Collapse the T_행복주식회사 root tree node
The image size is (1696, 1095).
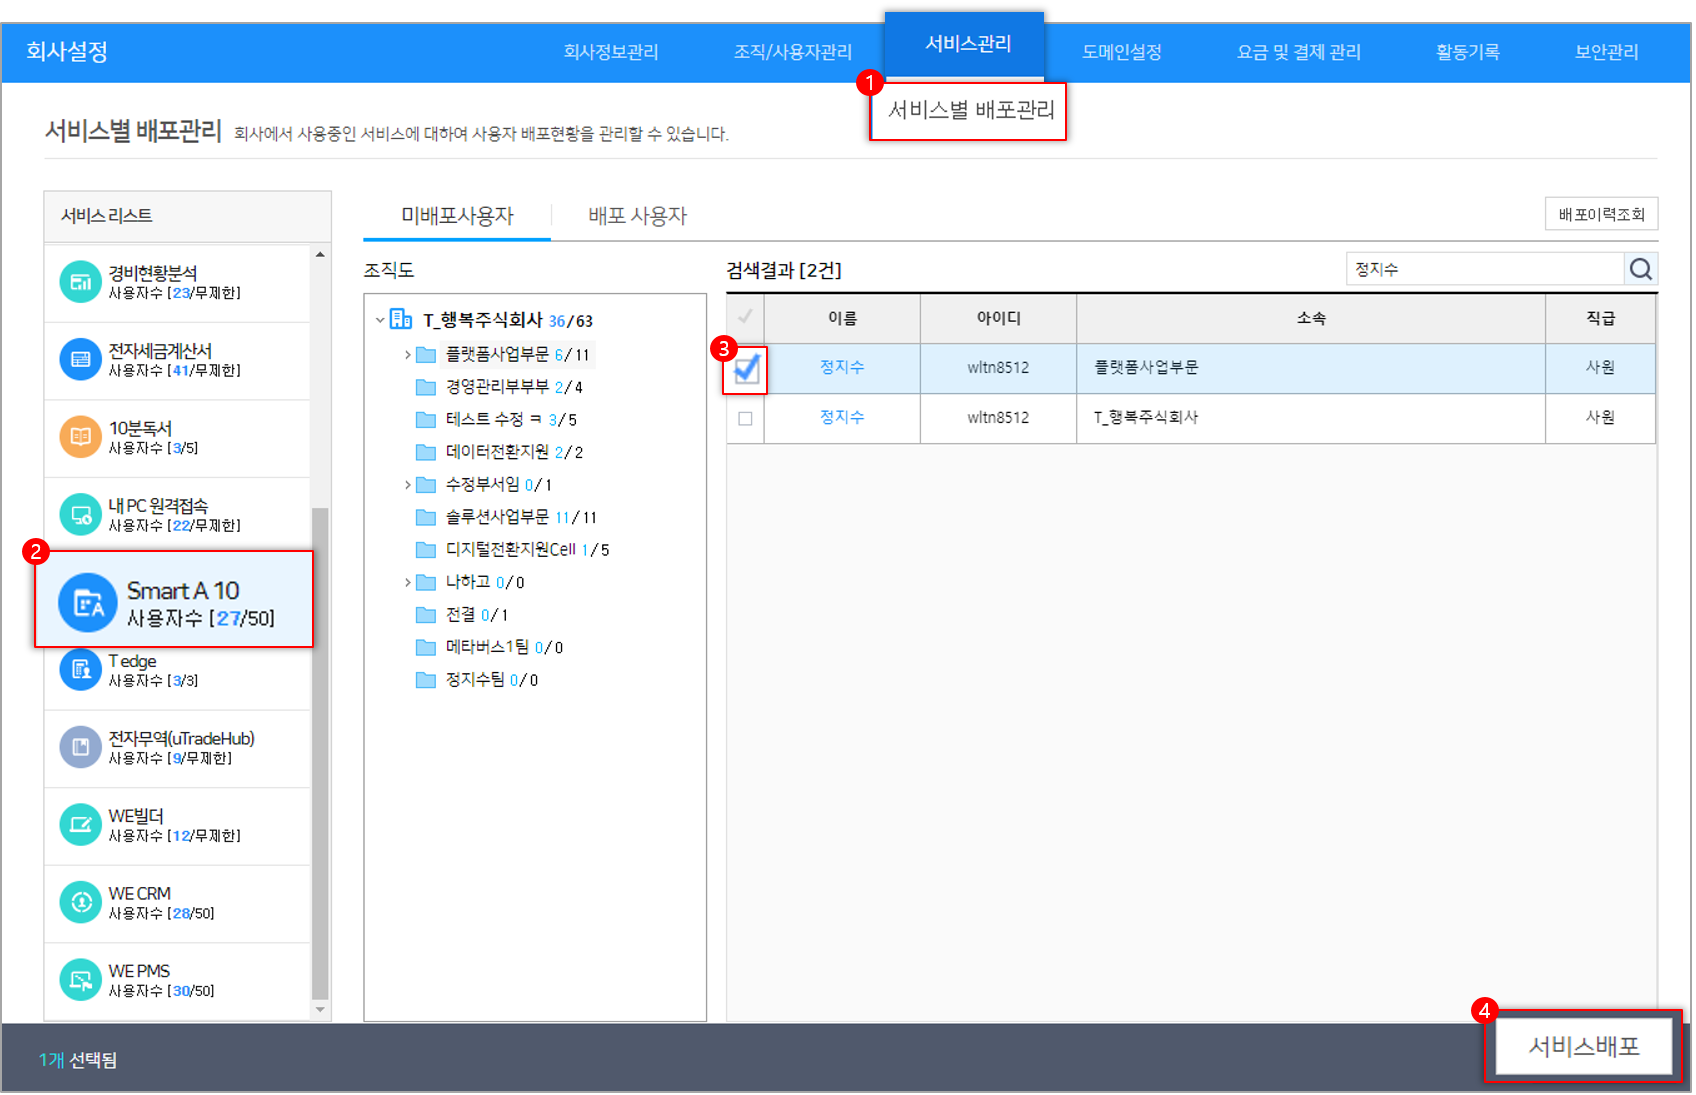(380, 320)
